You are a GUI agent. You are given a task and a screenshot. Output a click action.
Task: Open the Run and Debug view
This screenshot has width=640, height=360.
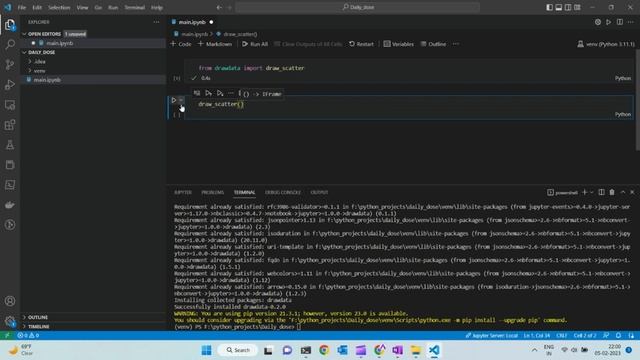pyautogui.click(x=10, y=84)
